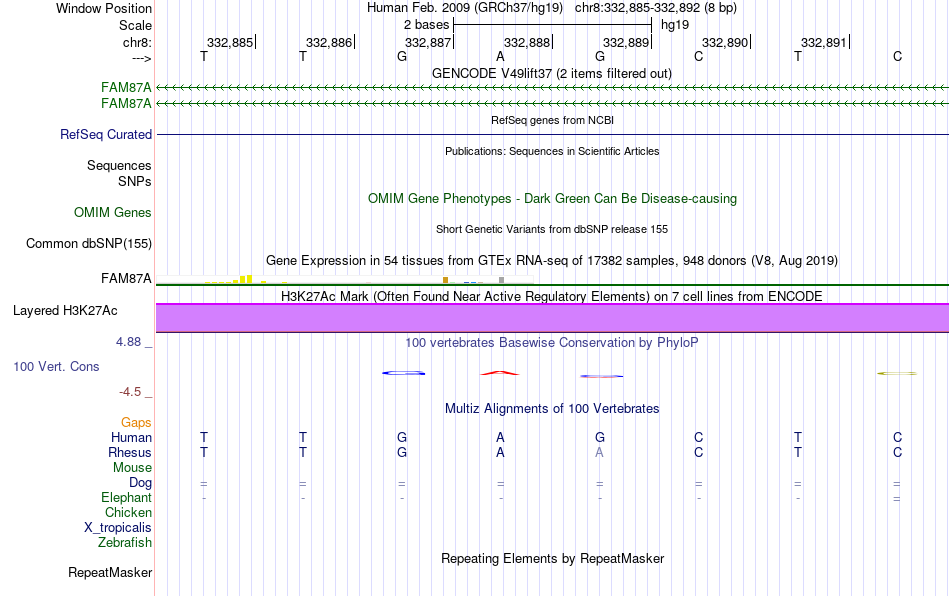Screen dimensions: 950x596
Task: Click the PhyloP minimum value -4.5
Action: [130, 392]
